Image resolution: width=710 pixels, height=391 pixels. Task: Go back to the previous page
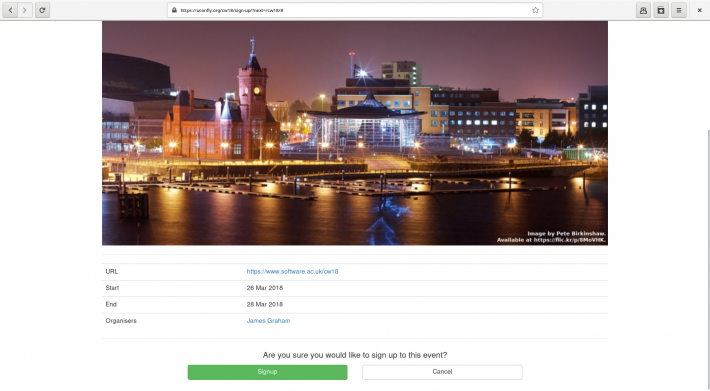(x=10, y=10)
